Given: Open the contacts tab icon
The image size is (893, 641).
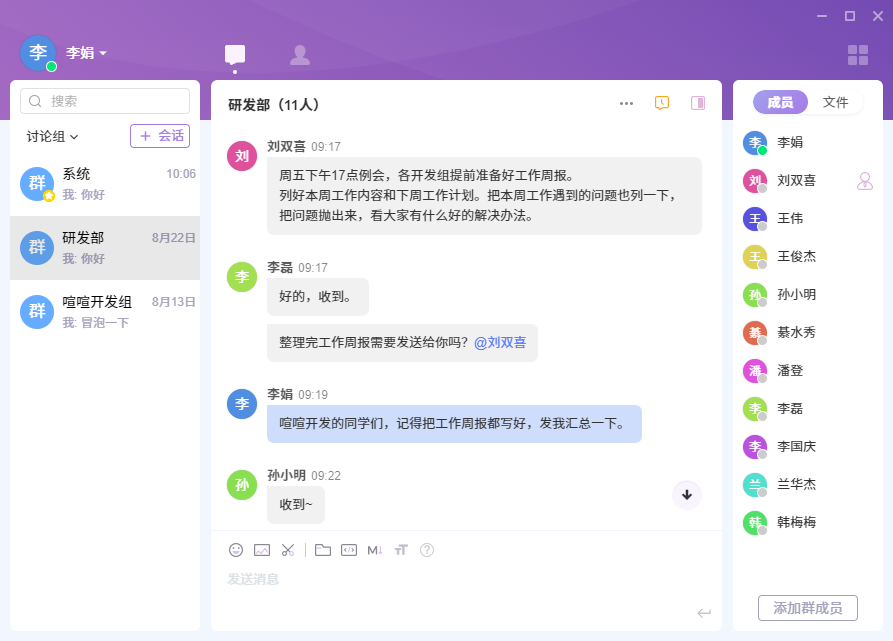Looking at the screenshot, I should click(300, 55).
